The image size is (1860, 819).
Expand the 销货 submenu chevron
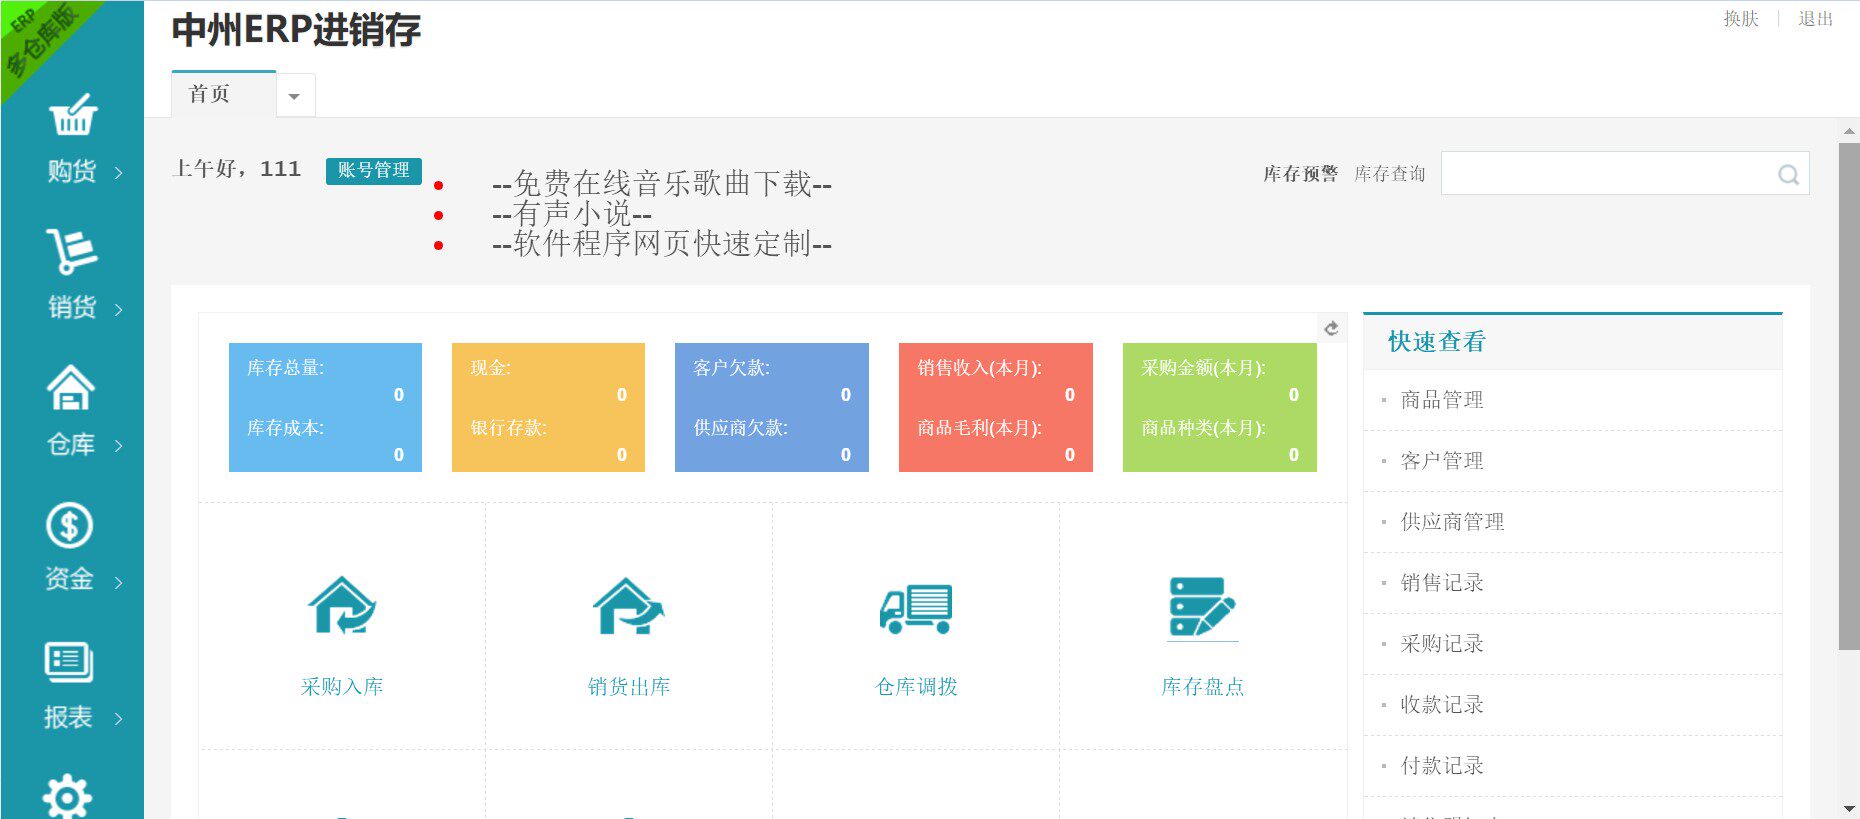(119, 309)
